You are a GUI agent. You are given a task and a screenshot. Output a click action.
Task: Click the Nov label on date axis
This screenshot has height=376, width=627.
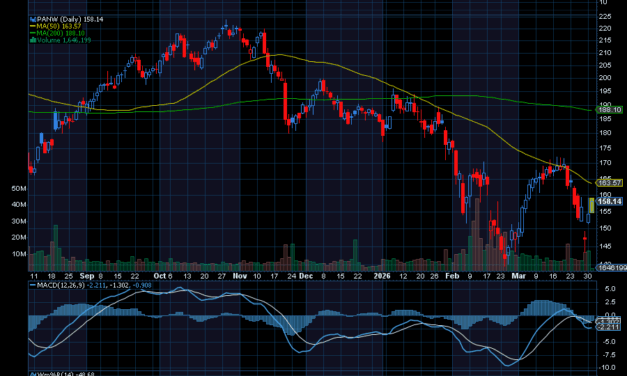[240, 276]
